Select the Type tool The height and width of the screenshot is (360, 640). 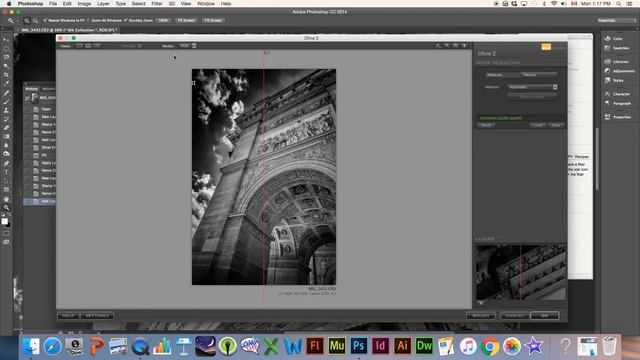click(6, 172)
